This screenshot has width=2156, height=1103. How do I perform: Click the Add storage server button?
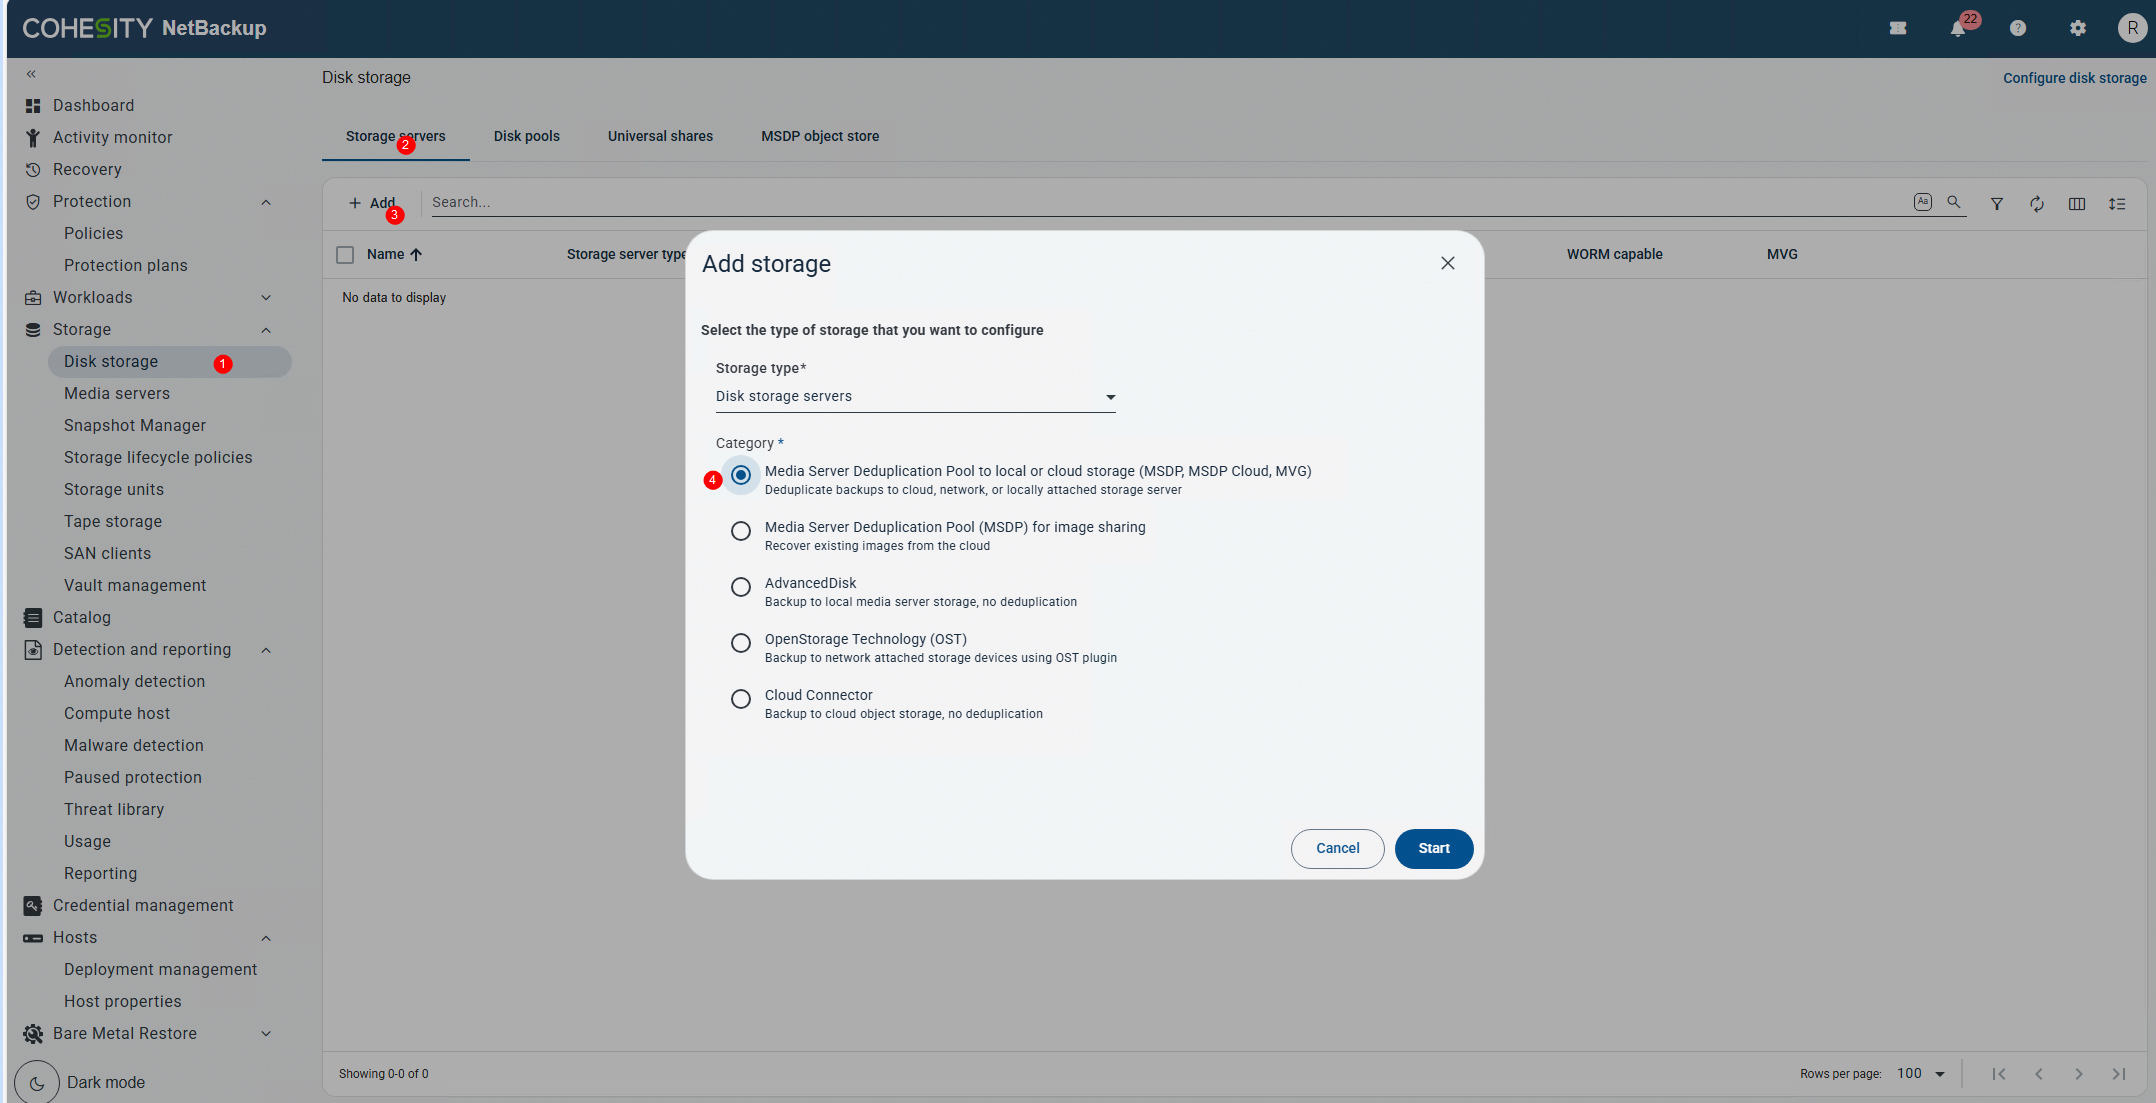pyautogui.click(x=372, y=204)
